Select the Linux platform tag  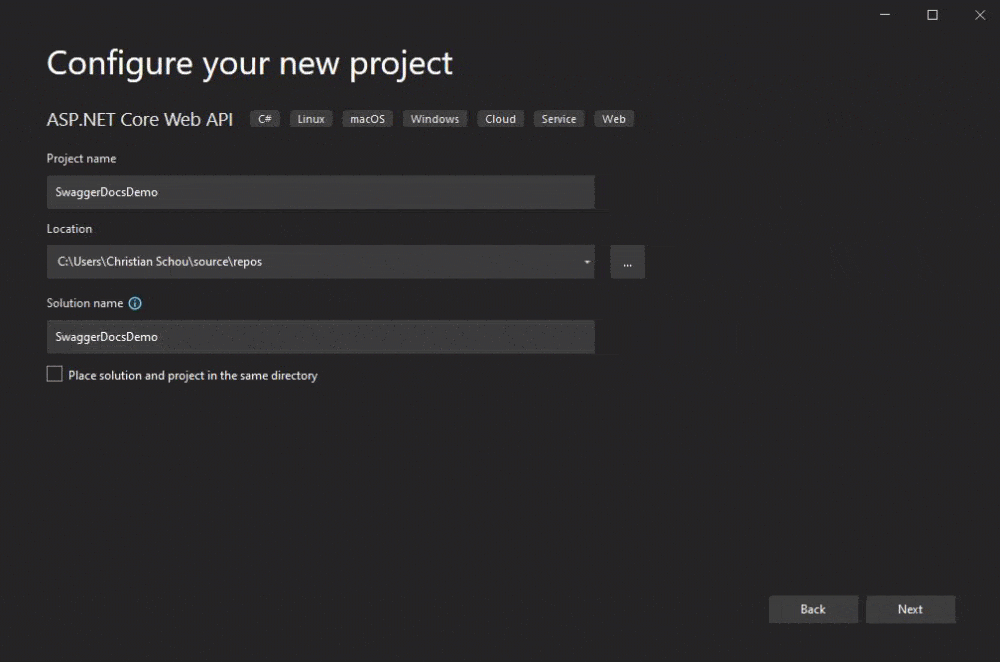[310, 118]
